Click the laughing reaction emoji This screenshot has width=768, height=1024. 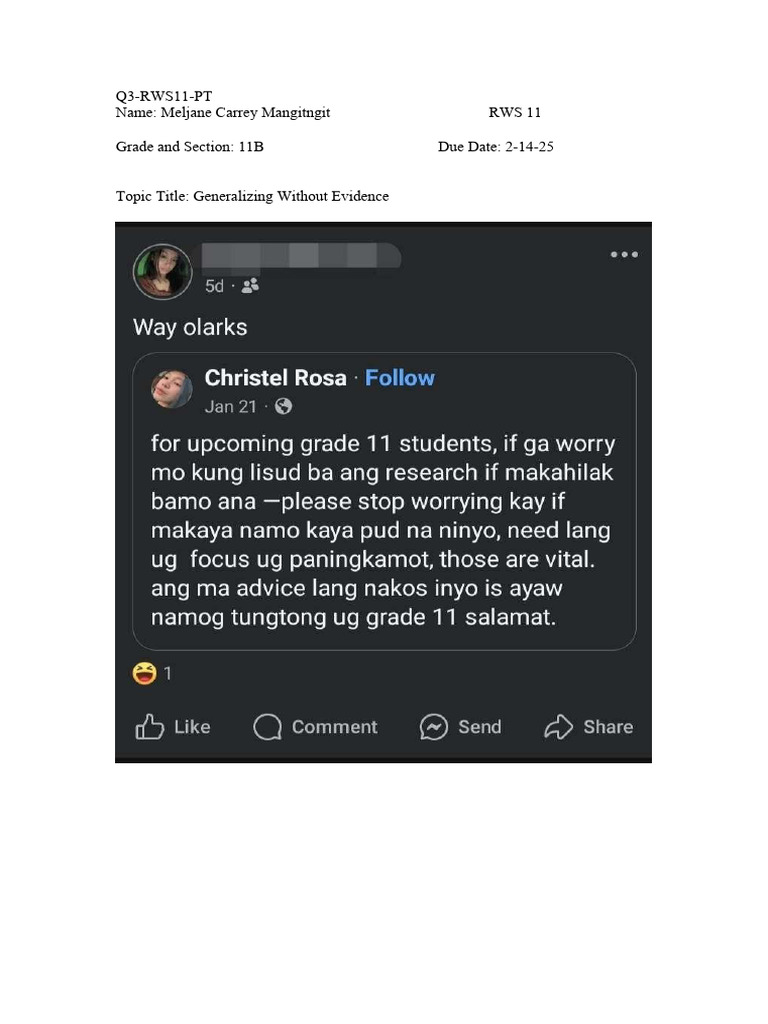(x=145, y=674)
